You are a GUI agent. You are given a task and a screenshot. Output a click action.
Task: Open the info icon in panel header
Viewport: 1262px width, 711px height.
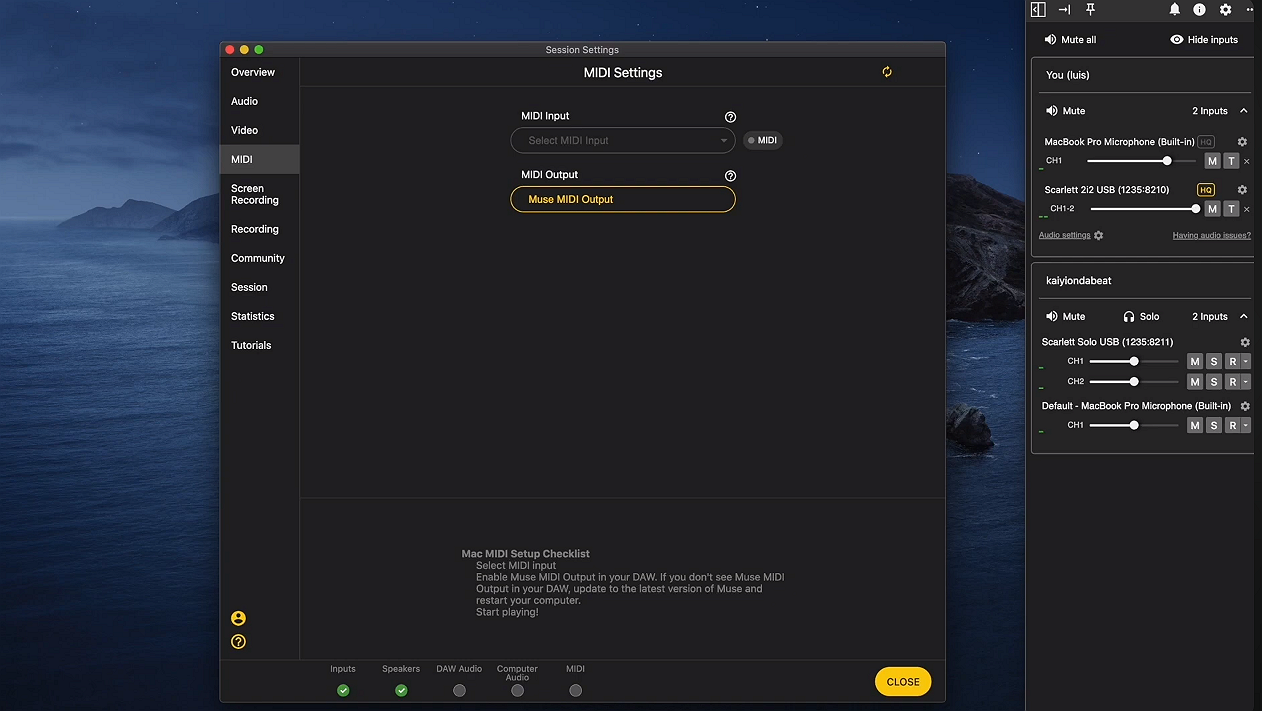click(x=1199, y=9)
